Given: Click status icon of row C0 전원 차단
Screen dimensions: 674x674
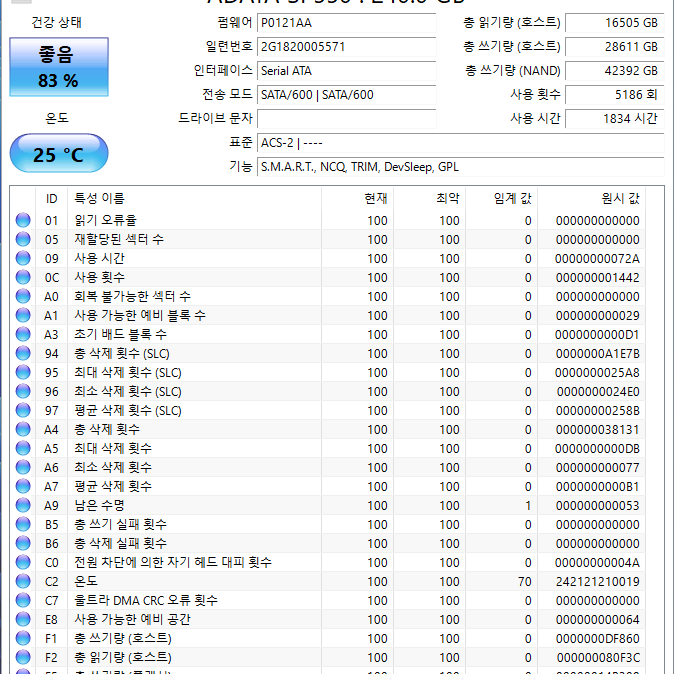Looking at the screenshot, I should [23, 562].
